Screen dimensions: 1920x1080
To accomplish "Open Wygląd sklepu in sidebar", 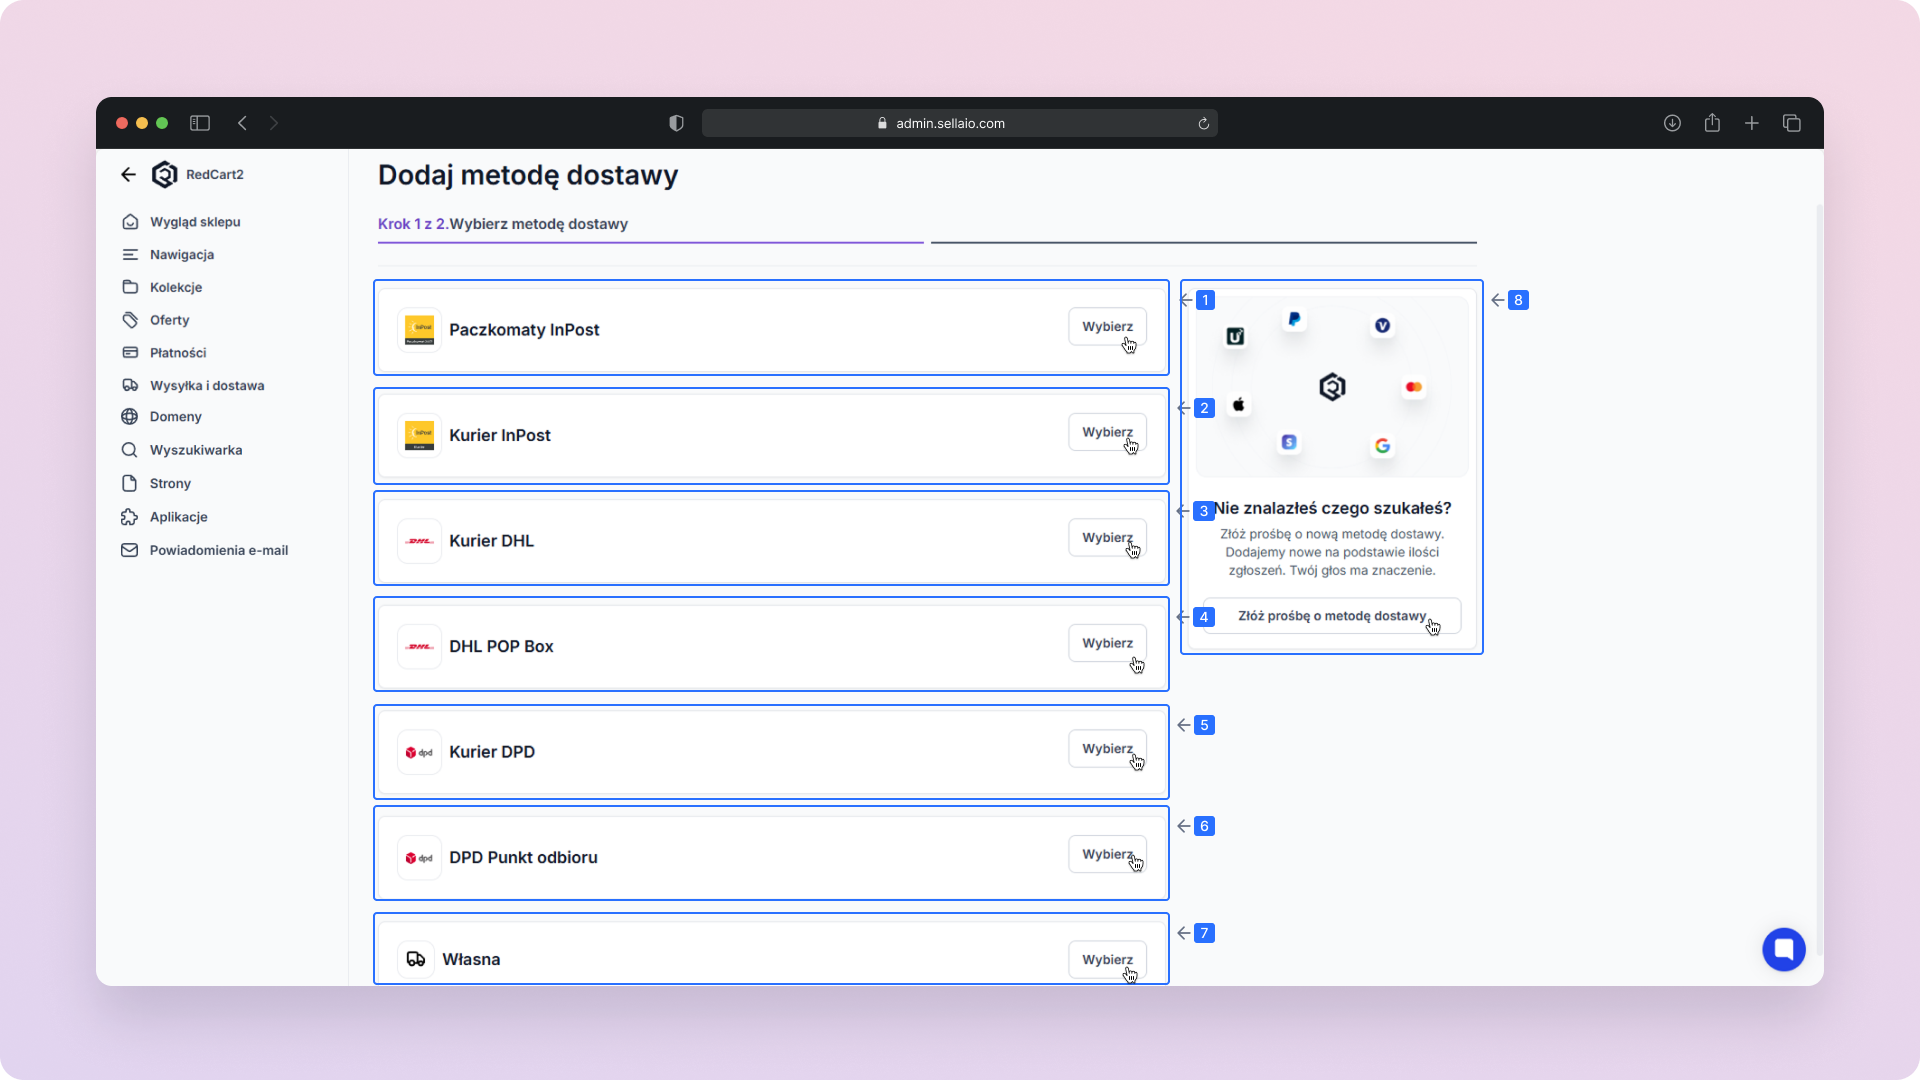I will click(195, 222).
